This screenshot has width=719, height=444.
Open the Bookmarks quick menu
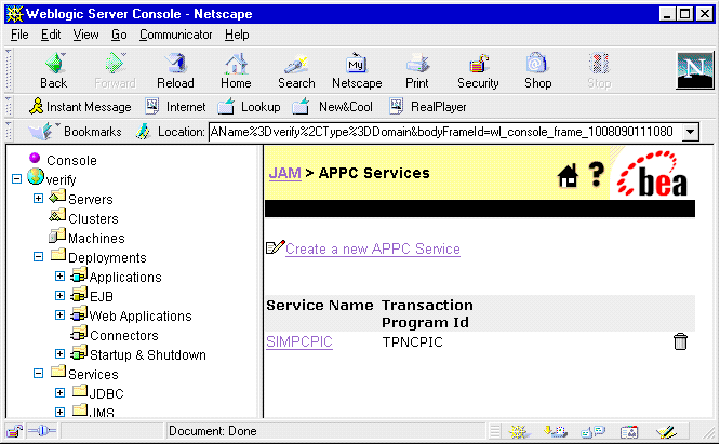[x=75, y=132]
